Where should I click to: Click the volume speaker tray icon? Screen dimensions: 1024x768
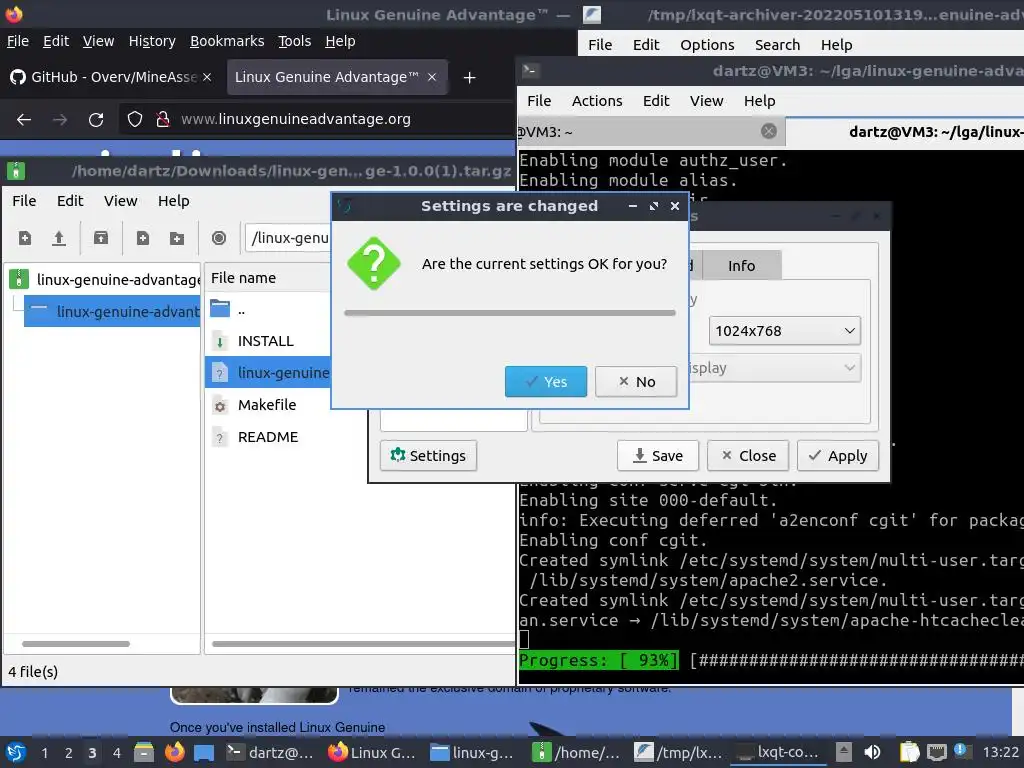coord(872,752)
